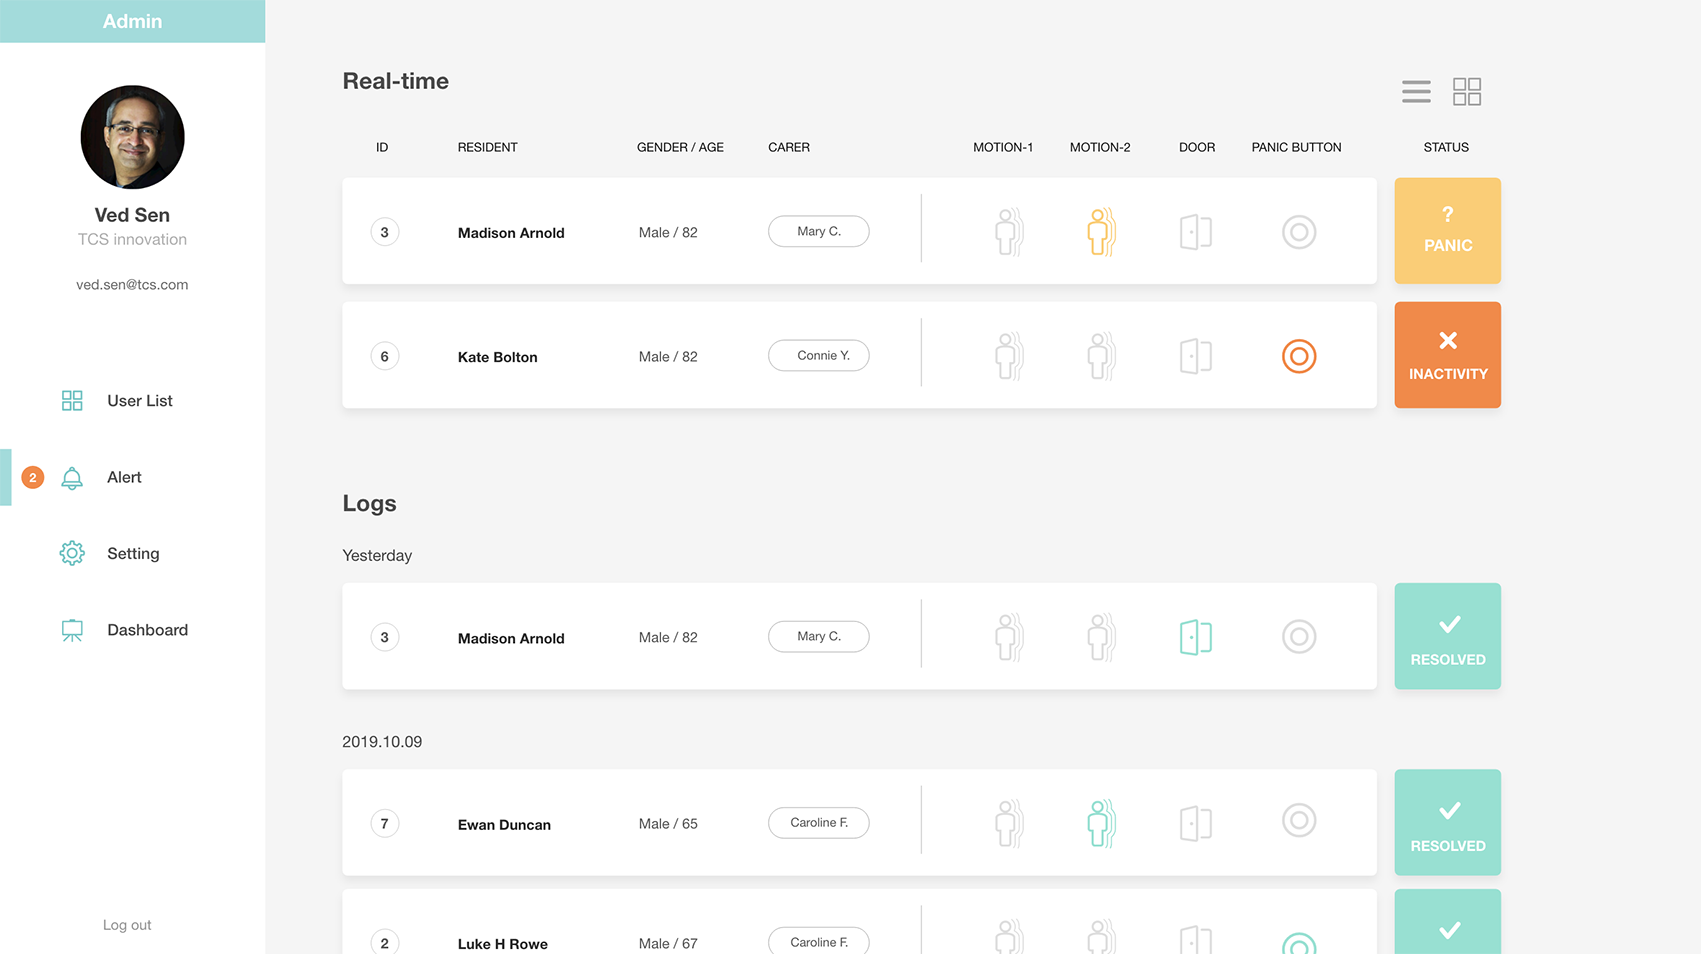The height and width of the screenshot is (954, 1701).
Task: Select the Mary C. carer tag in Real-time
Action: [818, 231]
